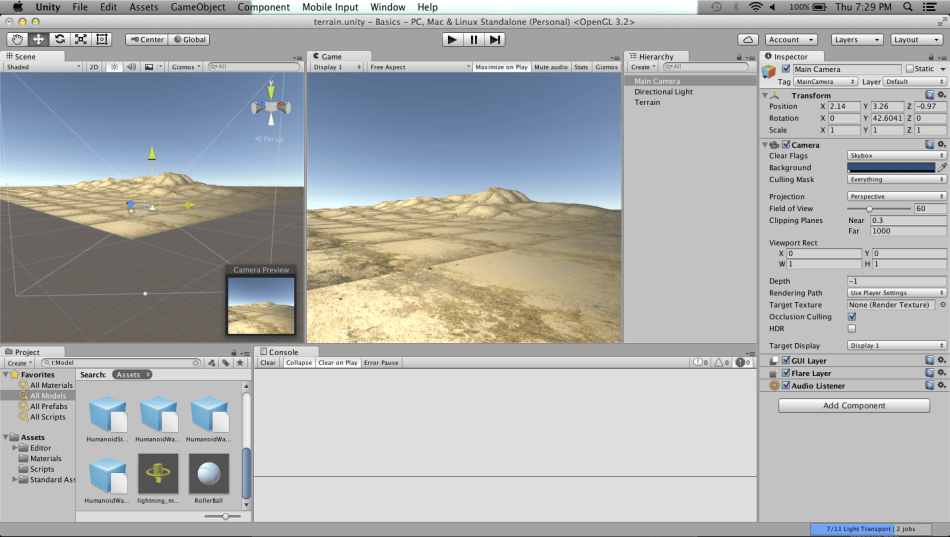The width and height of the screenshot is (950, 537).
Task: Toggle console warning count filter
Action: click(x=722, y=362)
